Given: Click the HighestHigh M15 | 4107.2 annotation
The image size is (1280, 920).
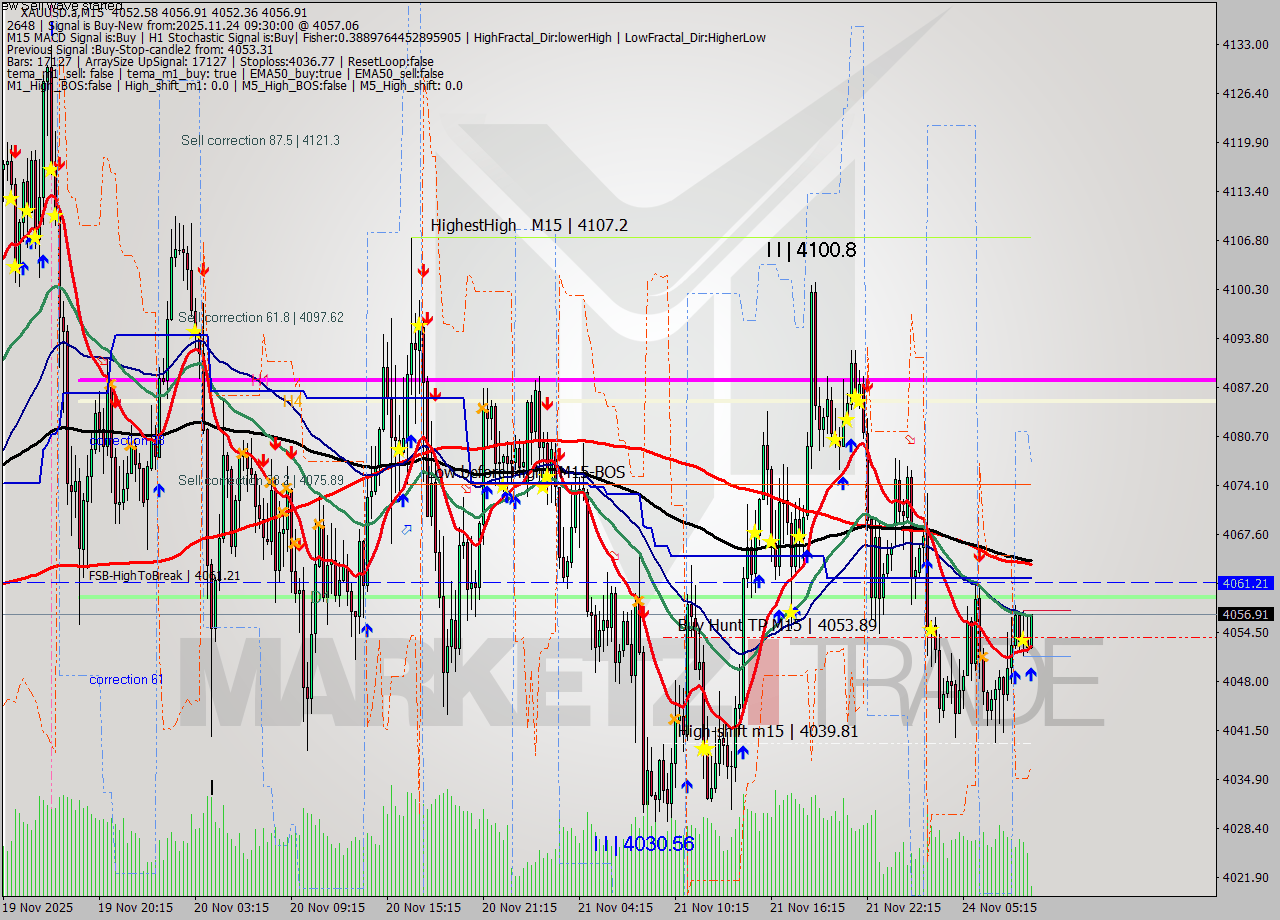Looking at the screenshot, I should click(527, 226).
